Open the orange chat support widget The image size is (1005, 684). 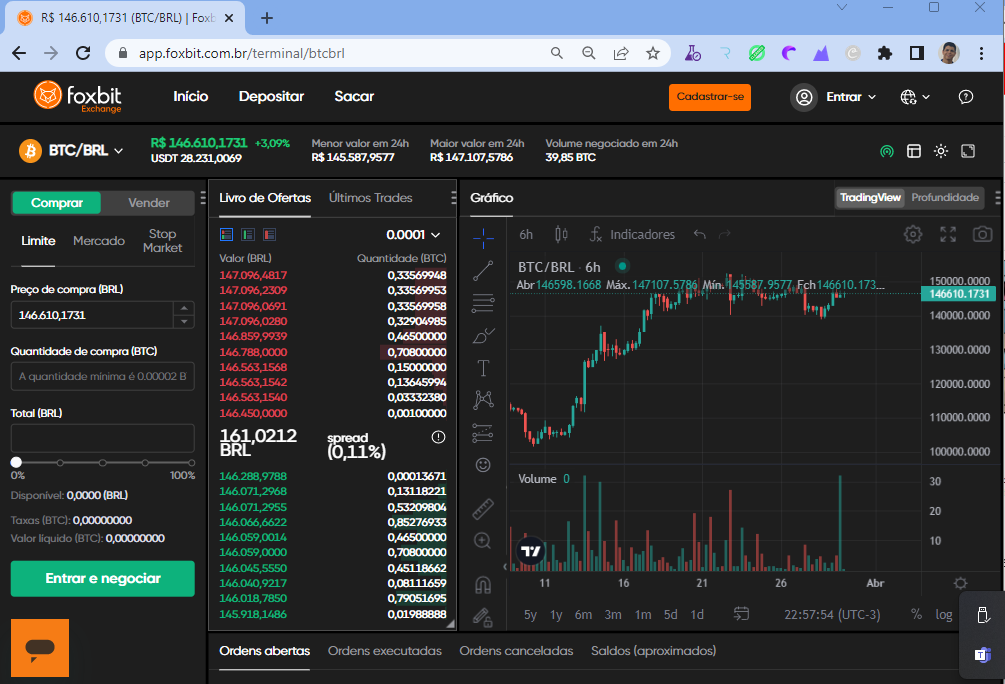tap(40, 648)
